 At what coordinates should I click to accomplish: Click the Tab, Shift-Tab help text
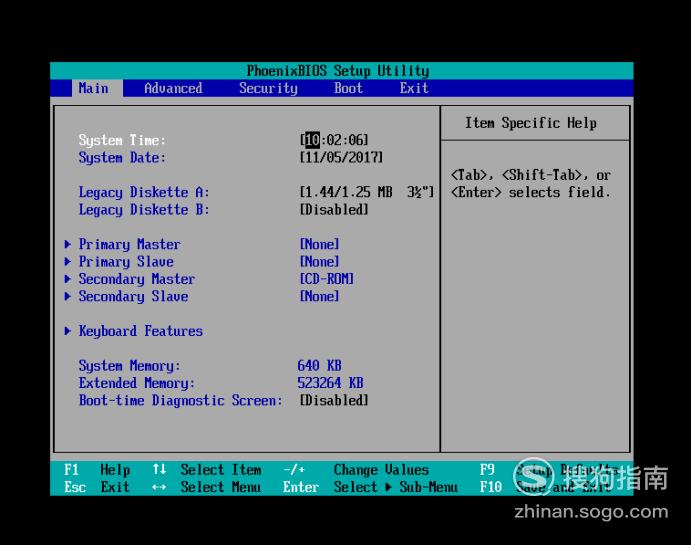pyautogui.click(x=531, y=184)
